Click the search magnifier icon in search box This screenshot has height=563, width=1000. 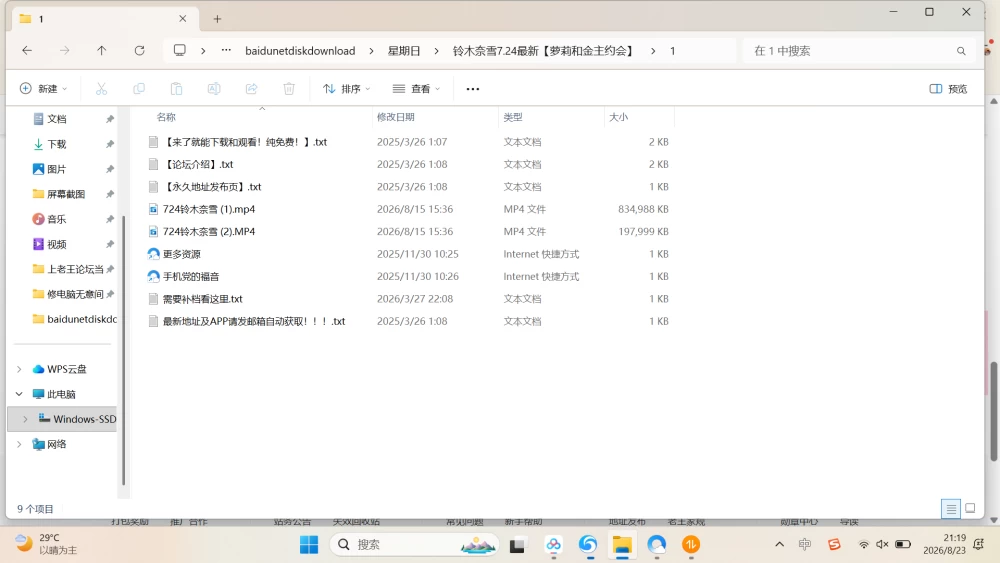[961, 51]
